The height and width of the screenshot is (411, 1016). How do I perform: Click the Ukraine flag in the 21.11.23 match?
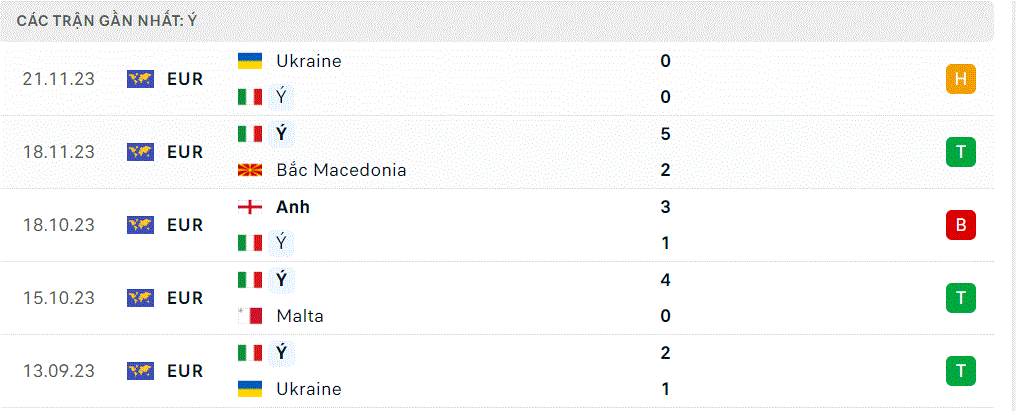[x=249, y=61]
